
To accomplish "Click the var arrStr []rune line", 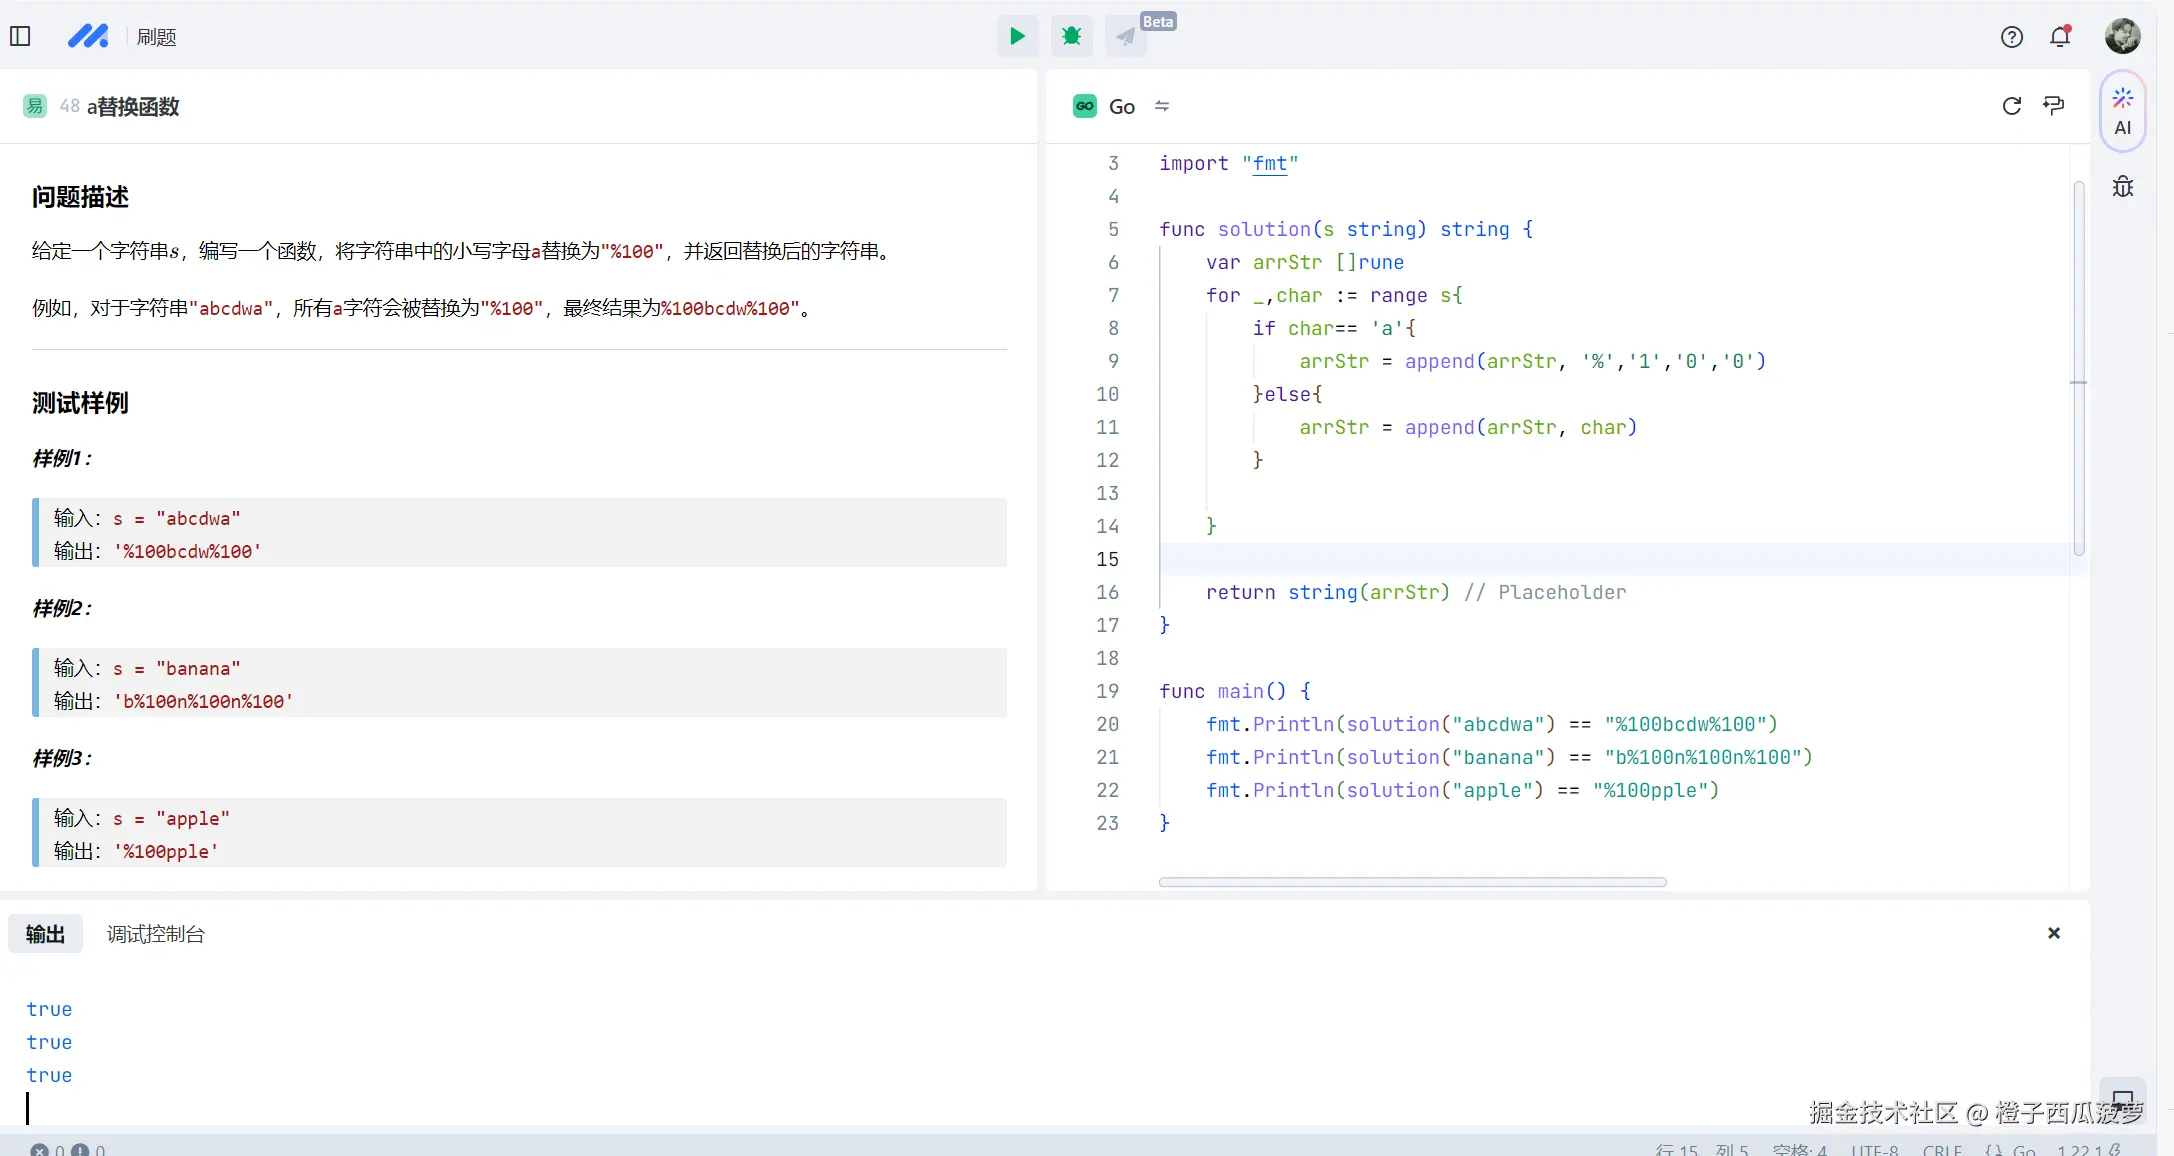I will pyautogui.click(x=1305, y=262).
